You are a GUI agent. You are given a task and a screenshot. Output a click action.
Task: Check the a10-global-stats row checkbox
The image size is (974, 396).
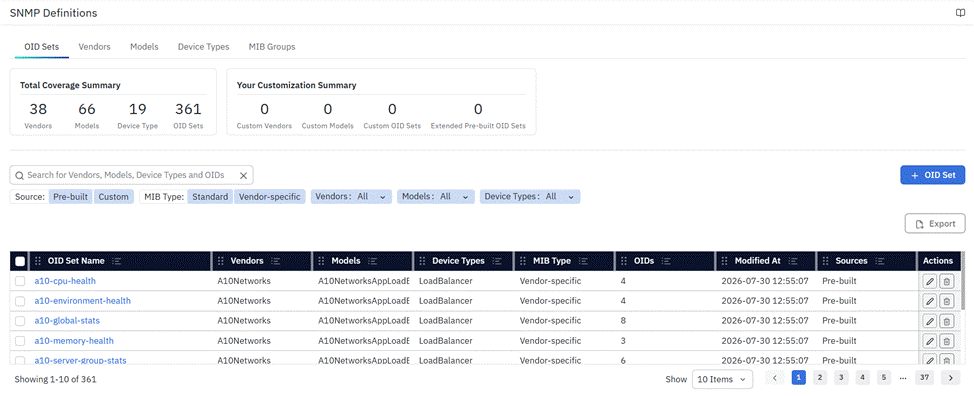pyautogui.click(x=20, y=321)
